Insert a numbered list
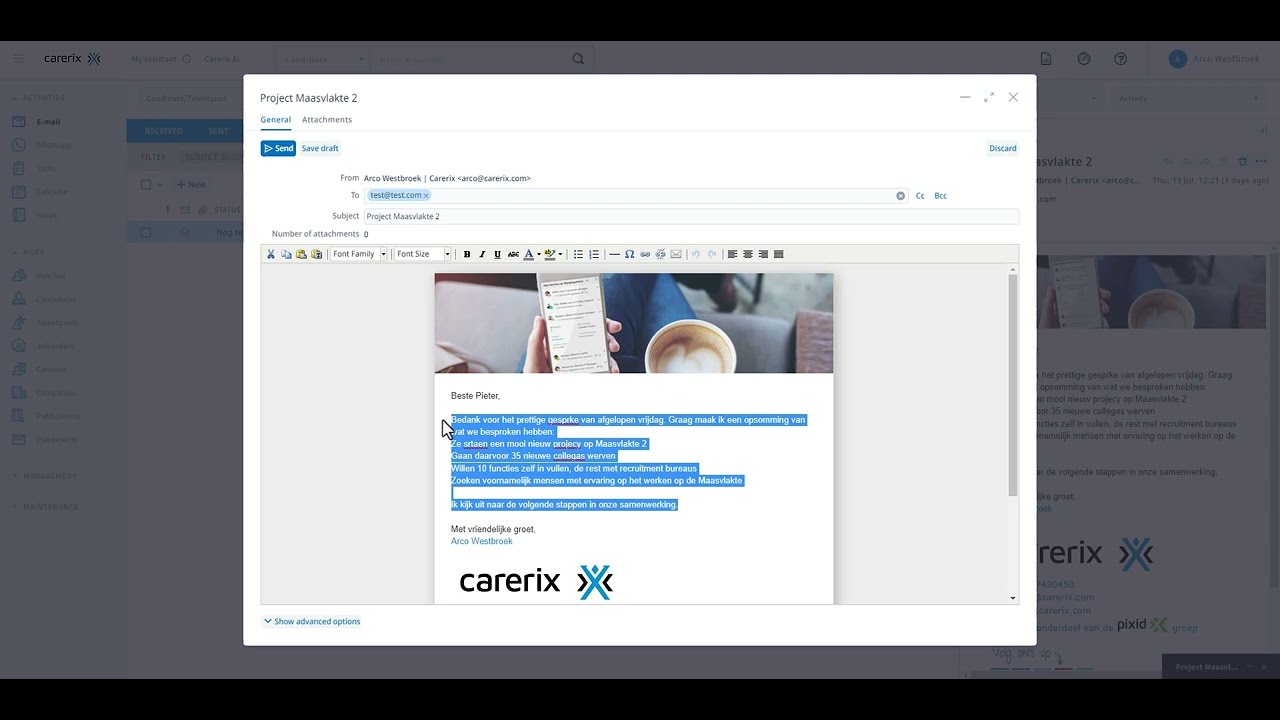Screen dimensions: 1280x720 (x=594, y=254)
